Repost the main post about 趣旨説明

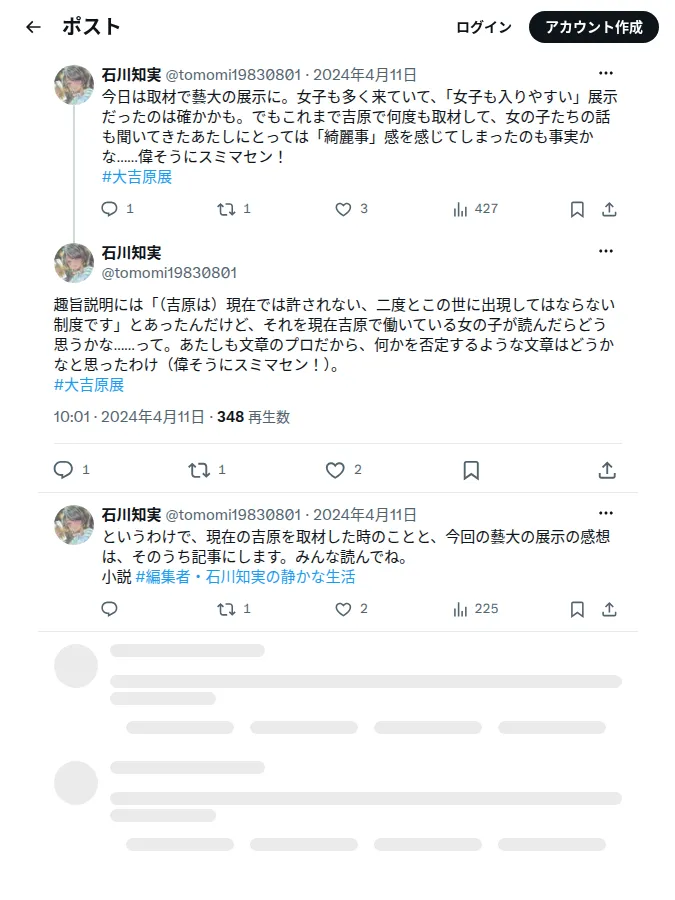199,470
